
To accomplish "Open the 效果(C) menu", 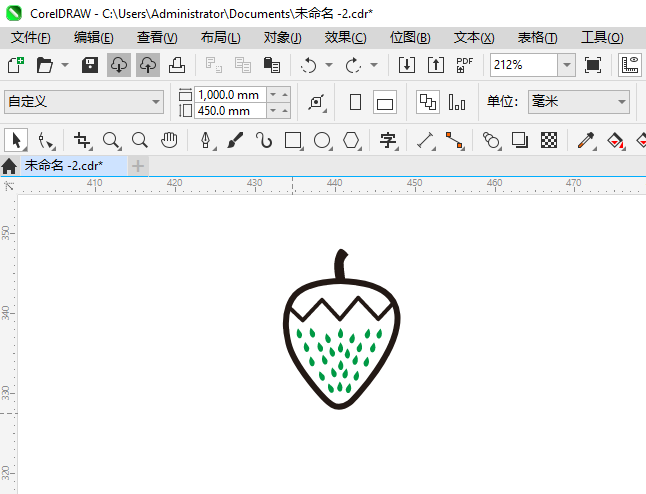I will (345, 38).
